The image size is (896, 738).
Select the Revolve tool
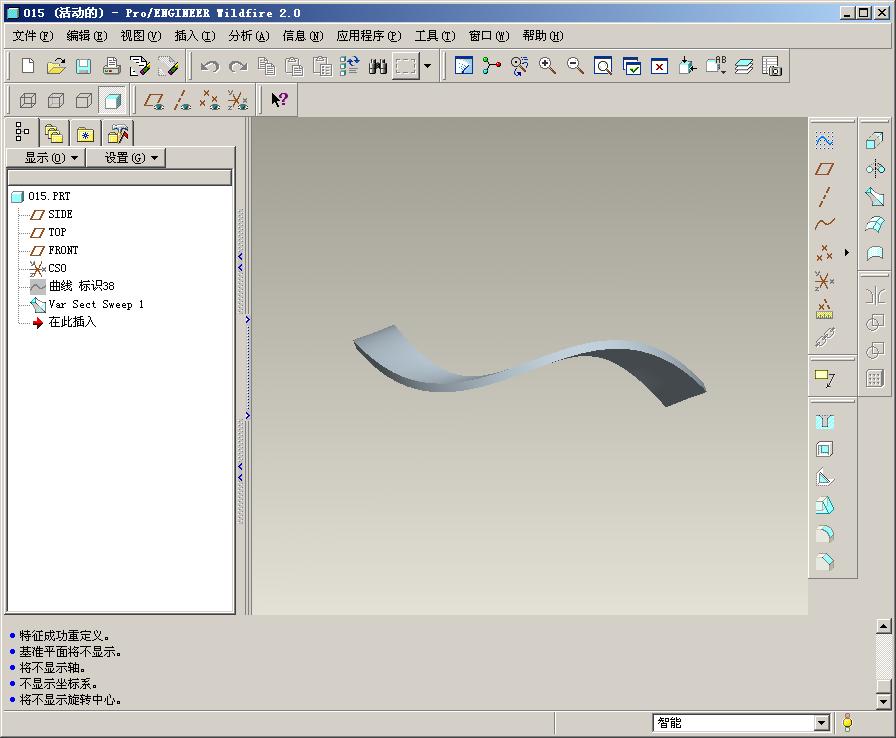point(874,169)
